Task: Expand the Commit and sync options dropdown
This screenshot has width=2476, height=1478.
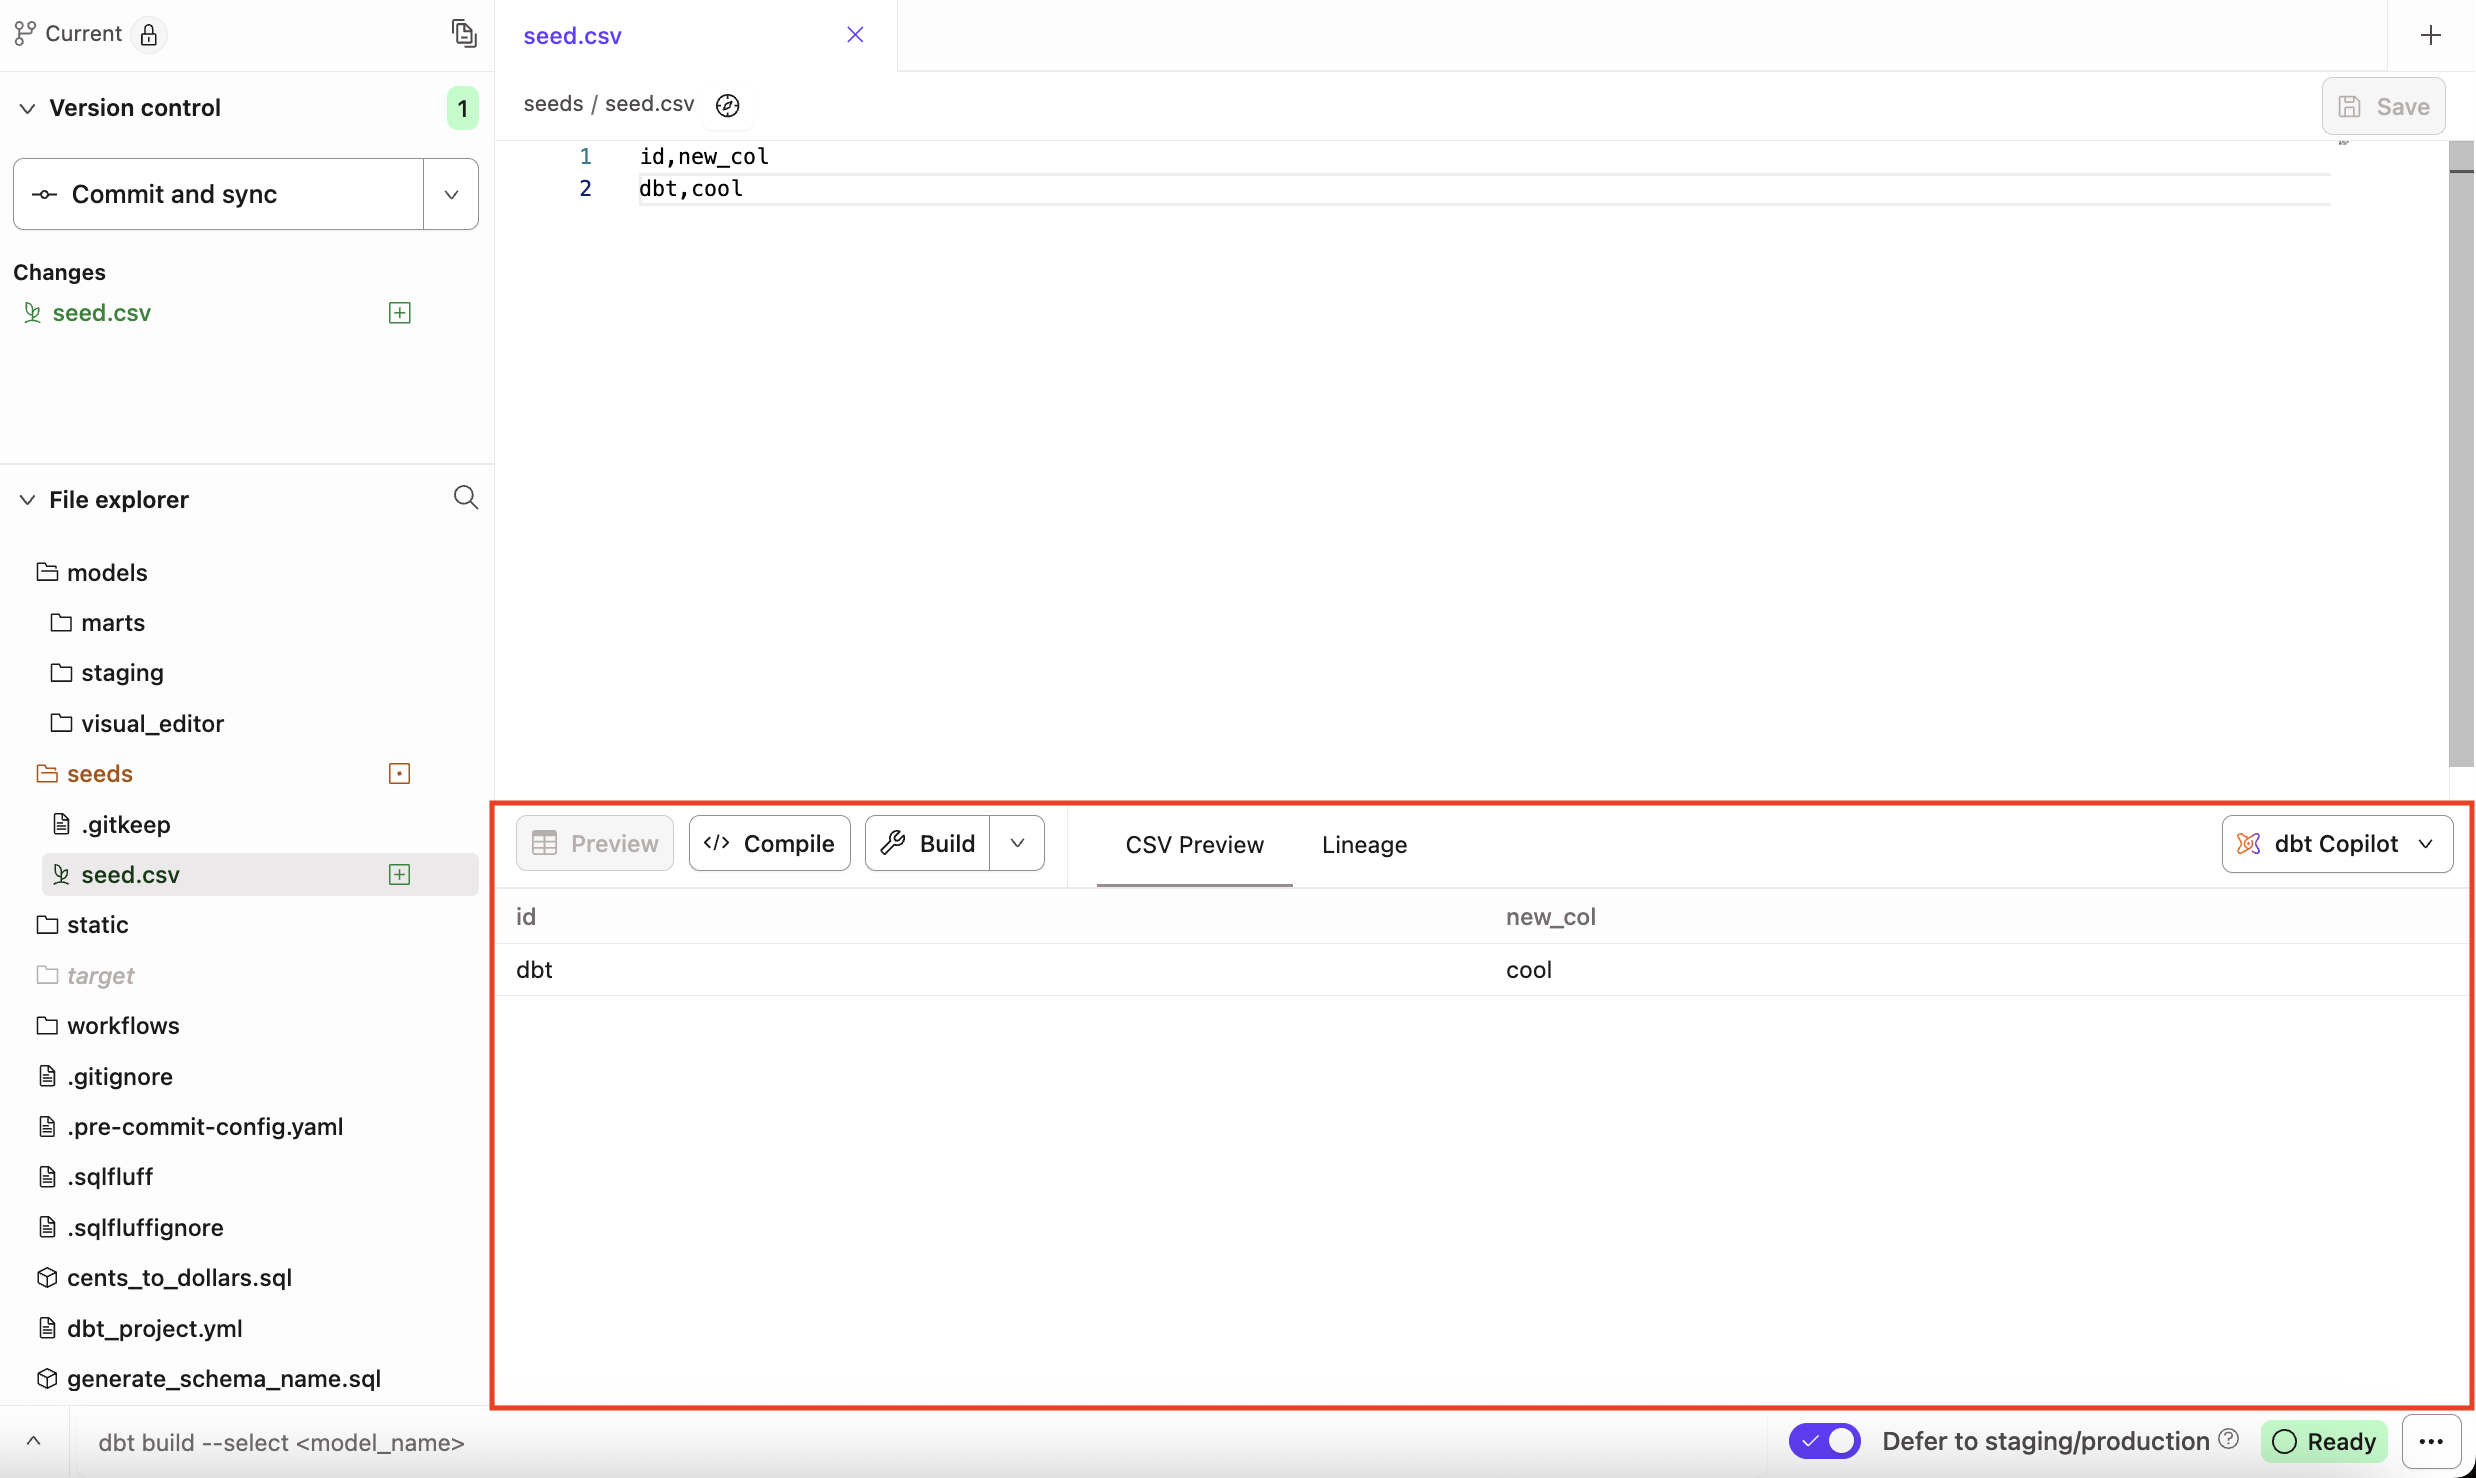Action: [450, 194]
